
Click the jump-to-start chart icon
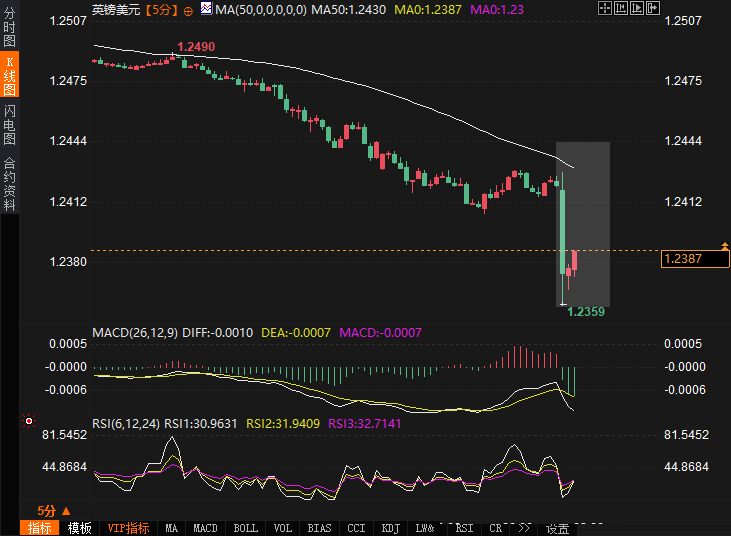621,8
